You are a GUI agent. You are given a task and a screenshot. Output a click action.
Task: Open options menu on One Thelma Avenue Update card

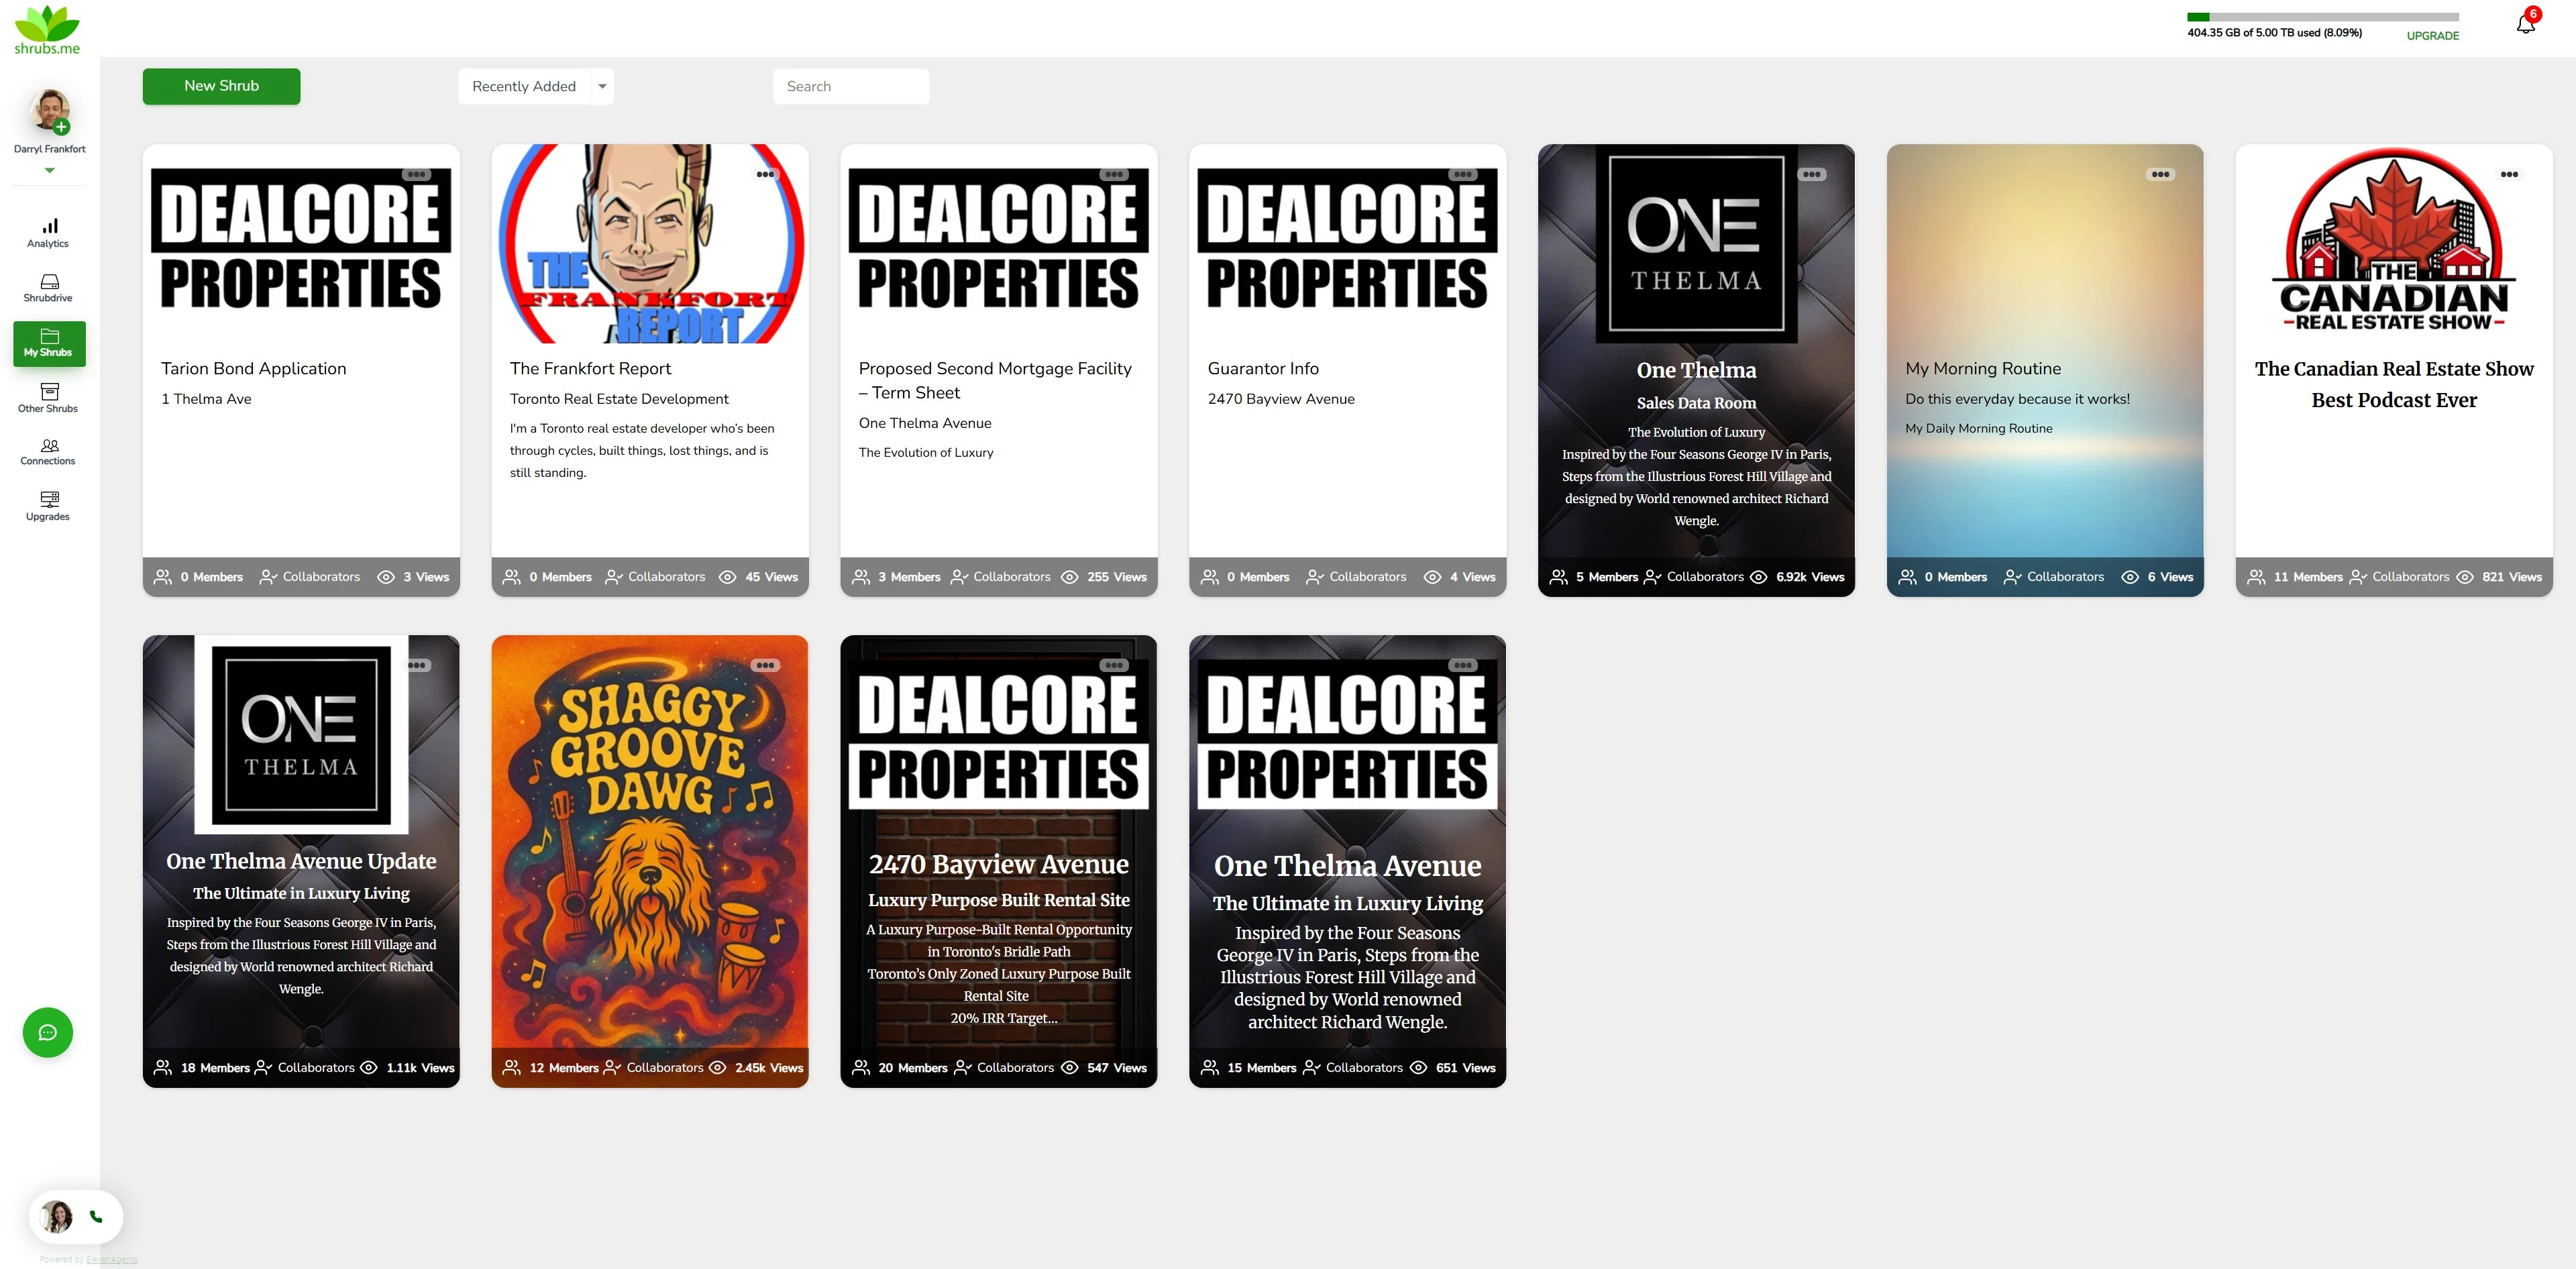tap(416, 665)
